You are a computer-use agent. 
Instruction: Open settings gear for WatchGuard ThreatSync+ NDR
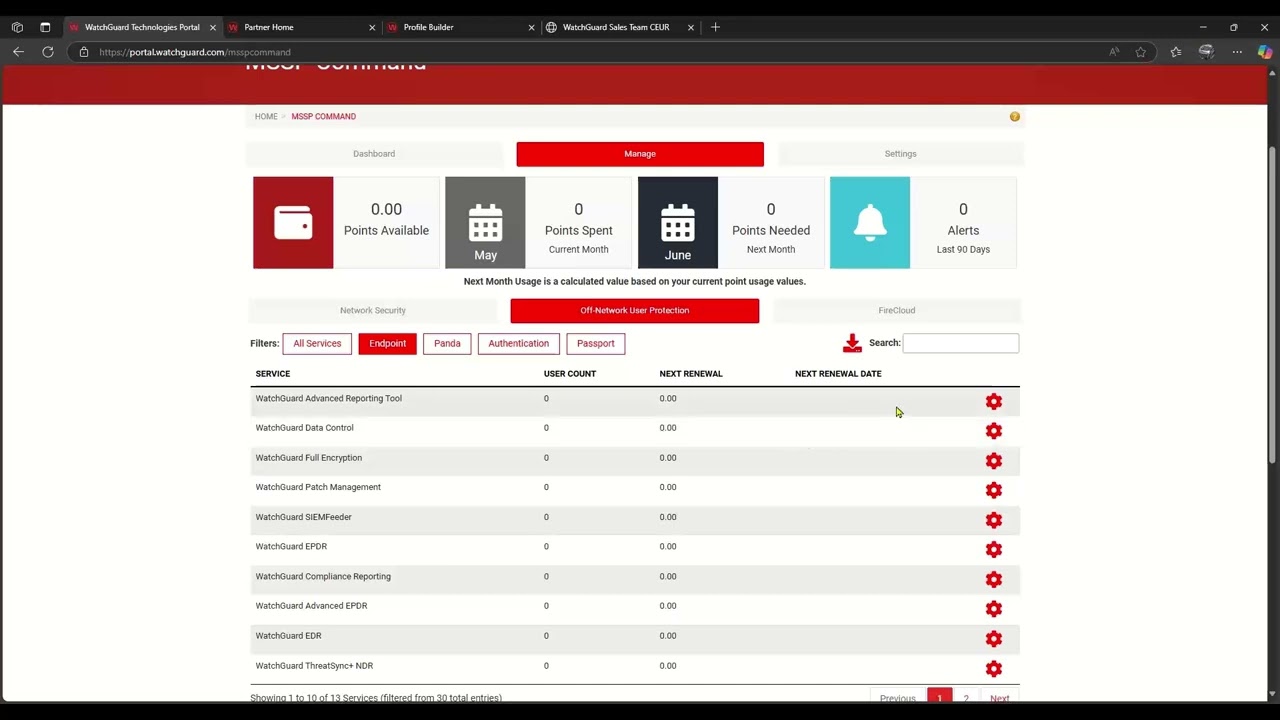click(x=993, y=668)
